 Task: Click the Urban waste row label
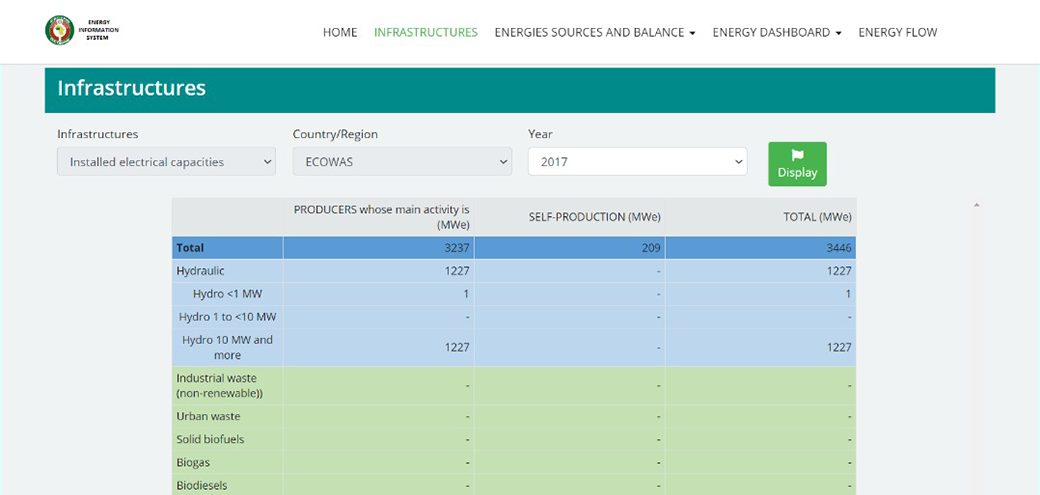click(208, 417)
